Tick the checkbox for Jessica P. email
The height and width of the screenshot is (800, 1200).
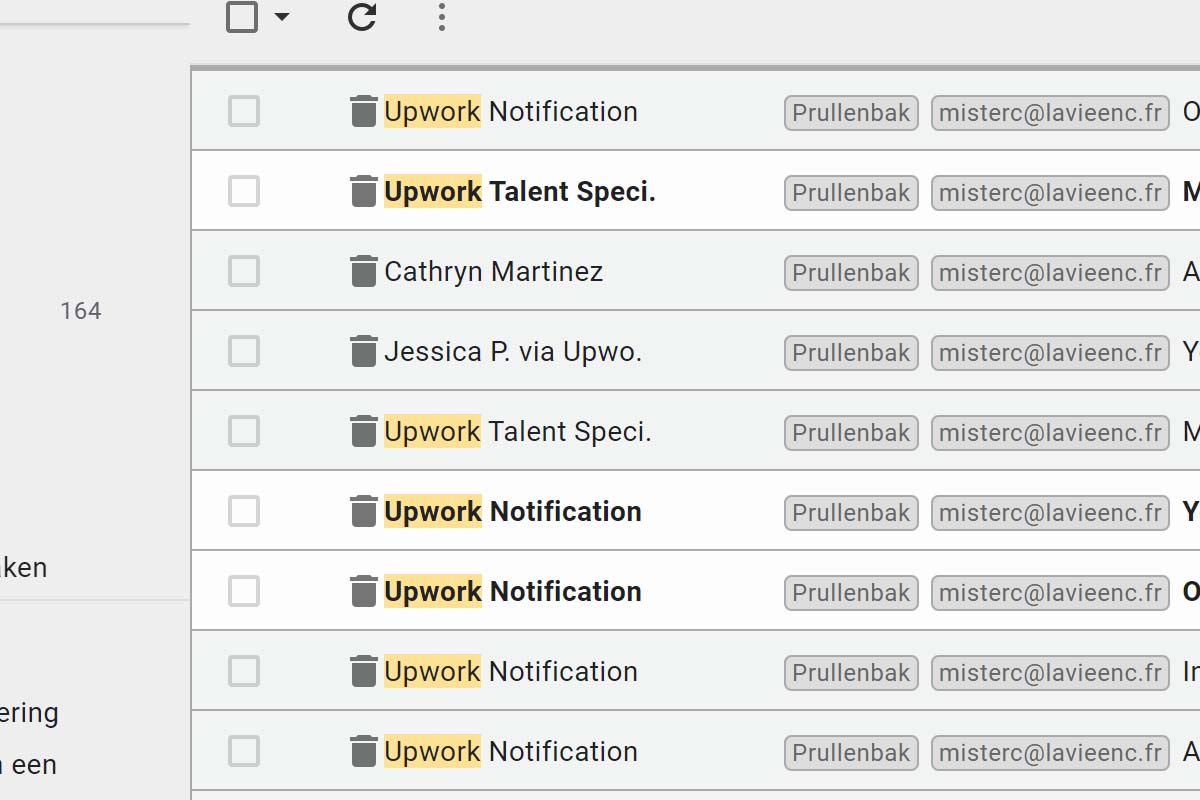click(244, 351)
